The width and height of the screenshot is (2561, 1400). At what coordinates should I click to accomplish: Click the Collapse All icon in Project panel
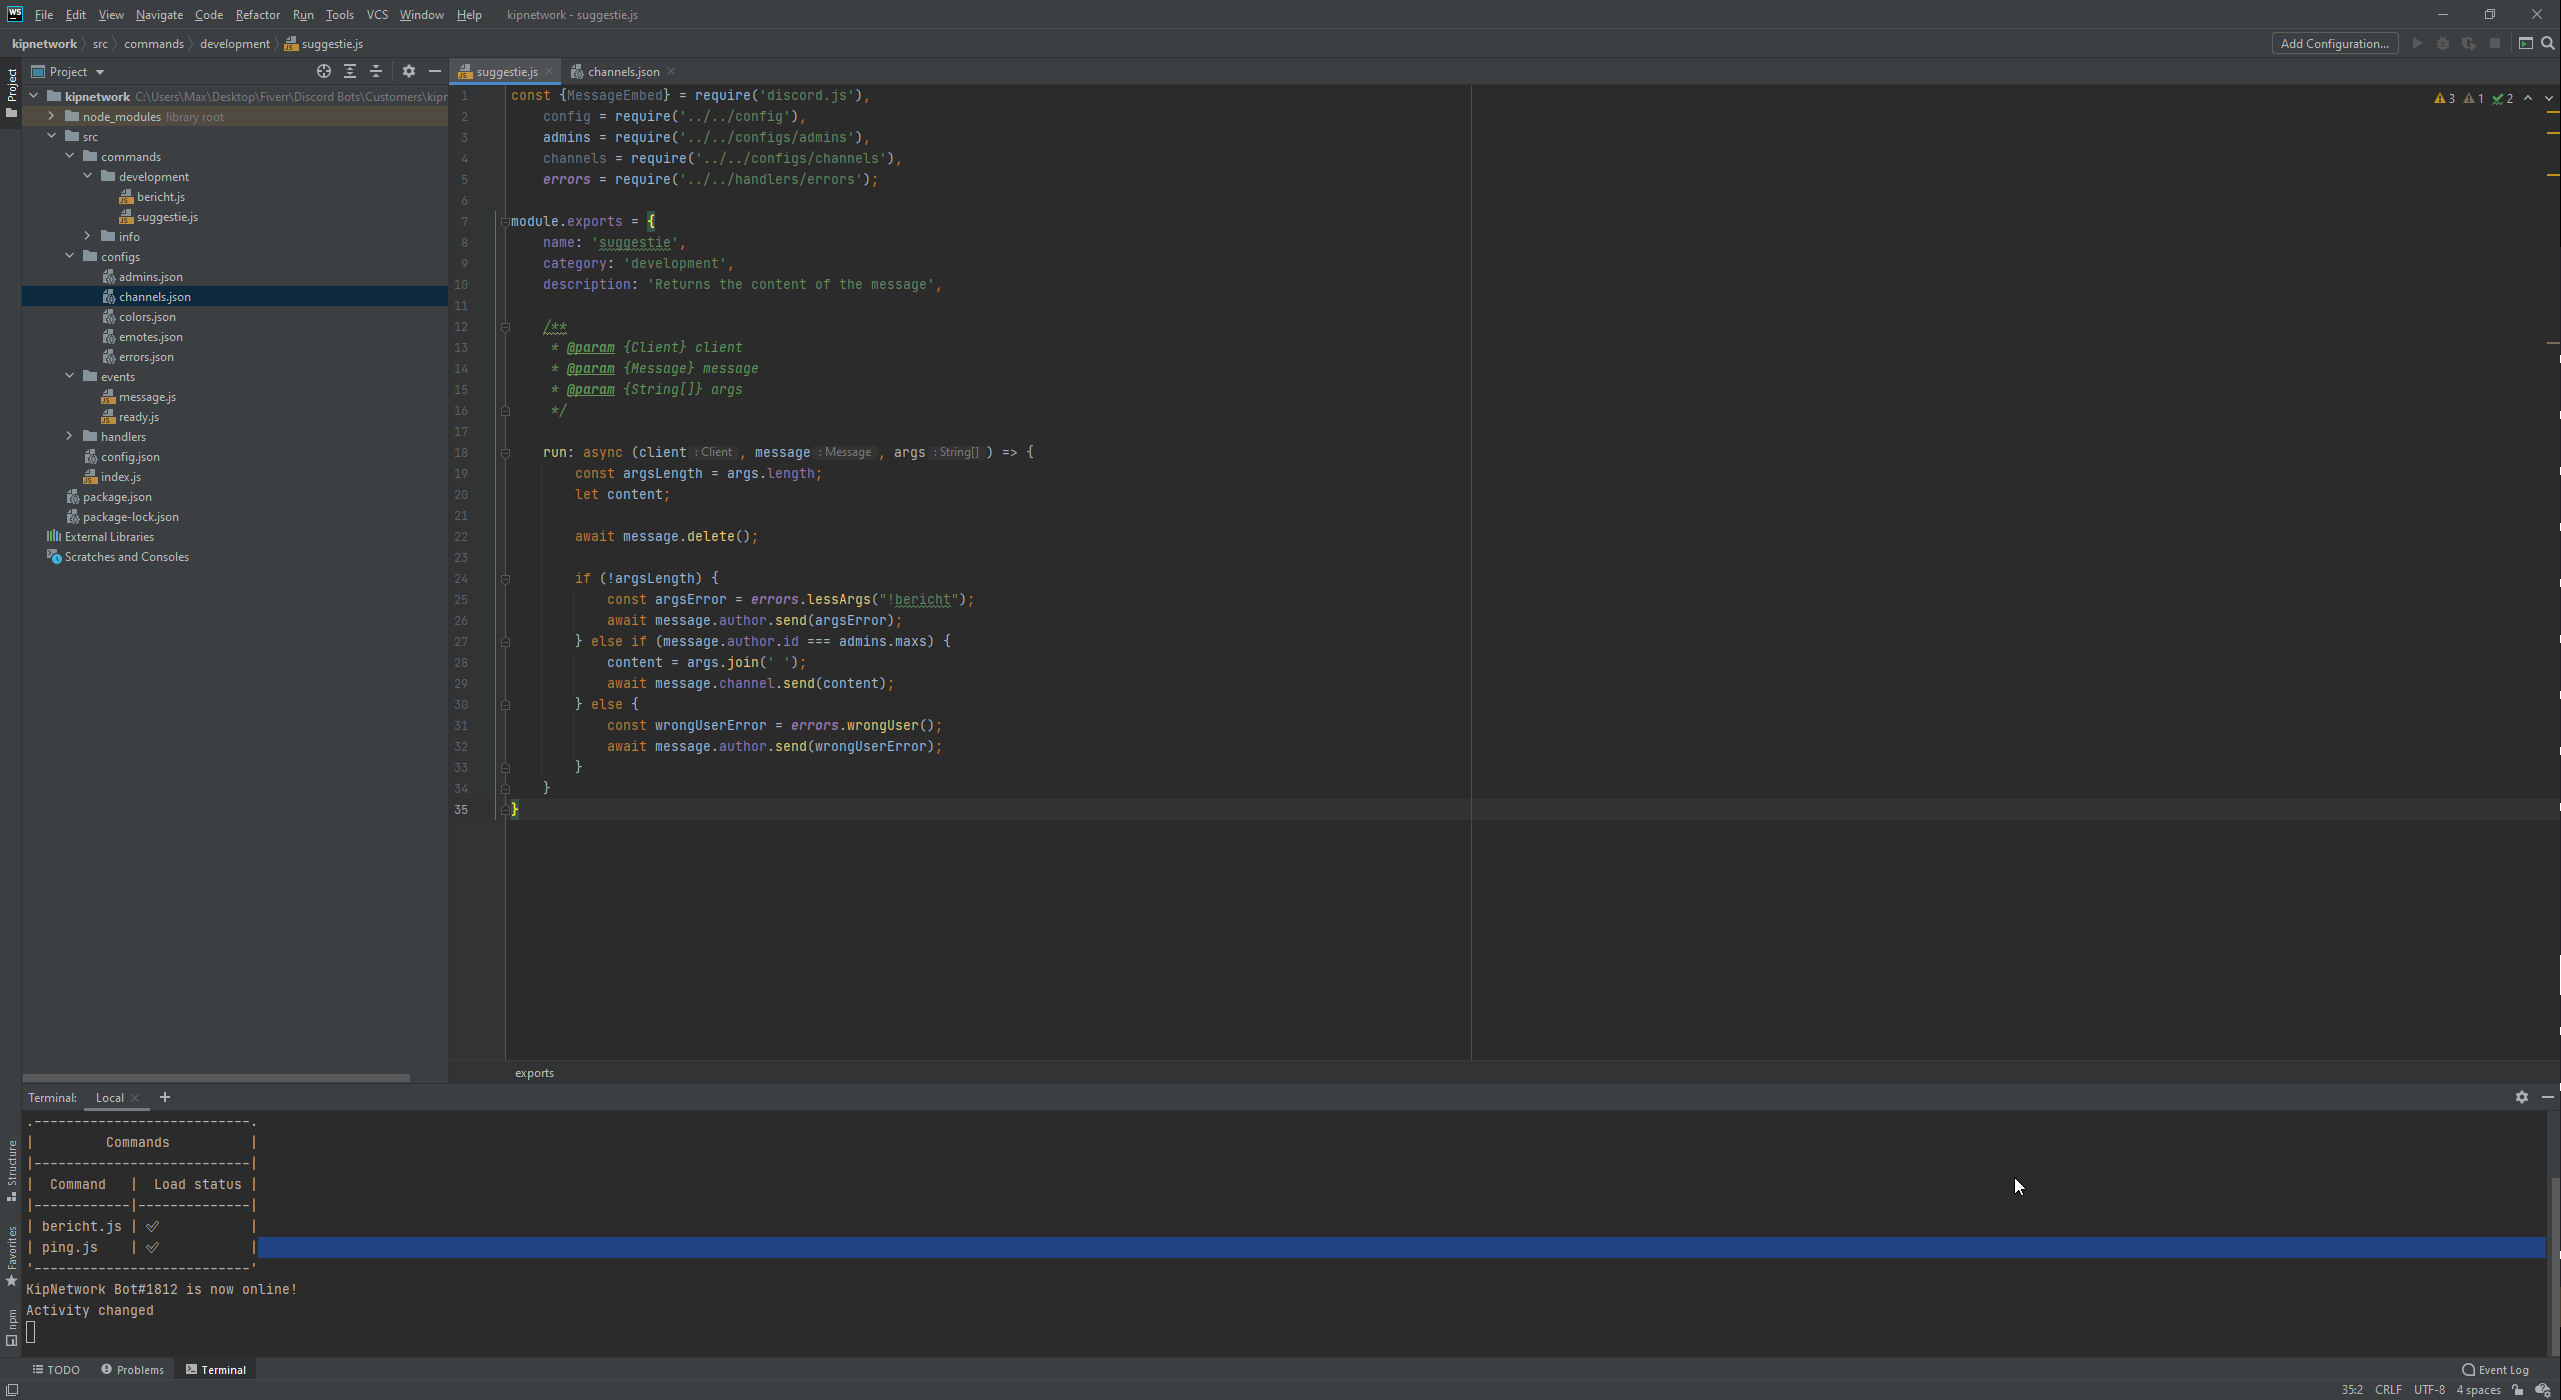tap(376, 71)
